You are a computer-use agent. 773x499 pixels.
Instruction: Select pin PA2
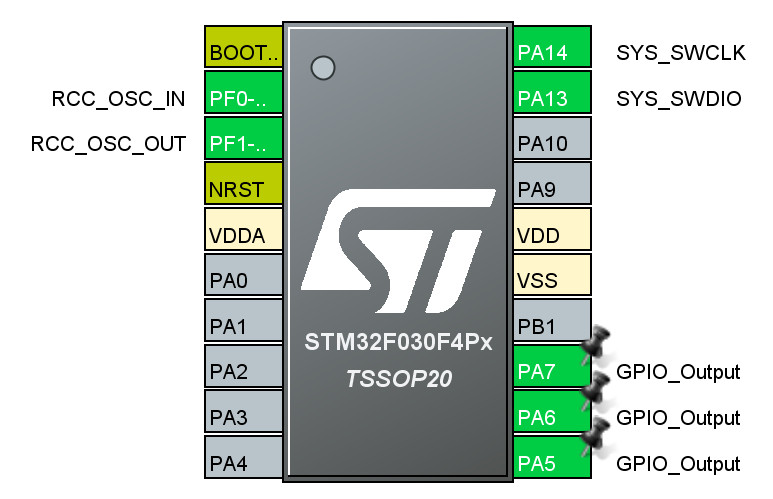244,366
